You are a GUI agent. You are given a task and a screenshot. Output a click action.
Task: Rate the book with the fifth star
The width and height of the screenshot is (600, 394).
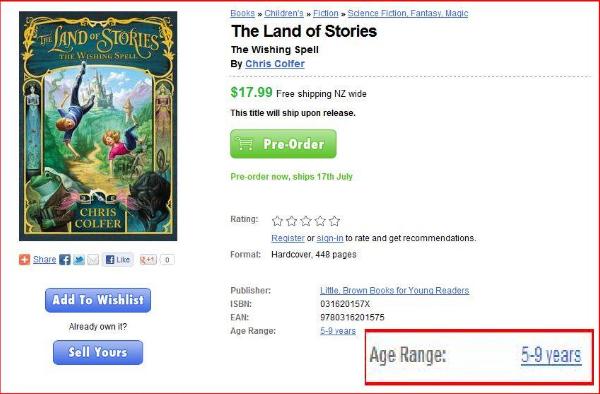334,221
